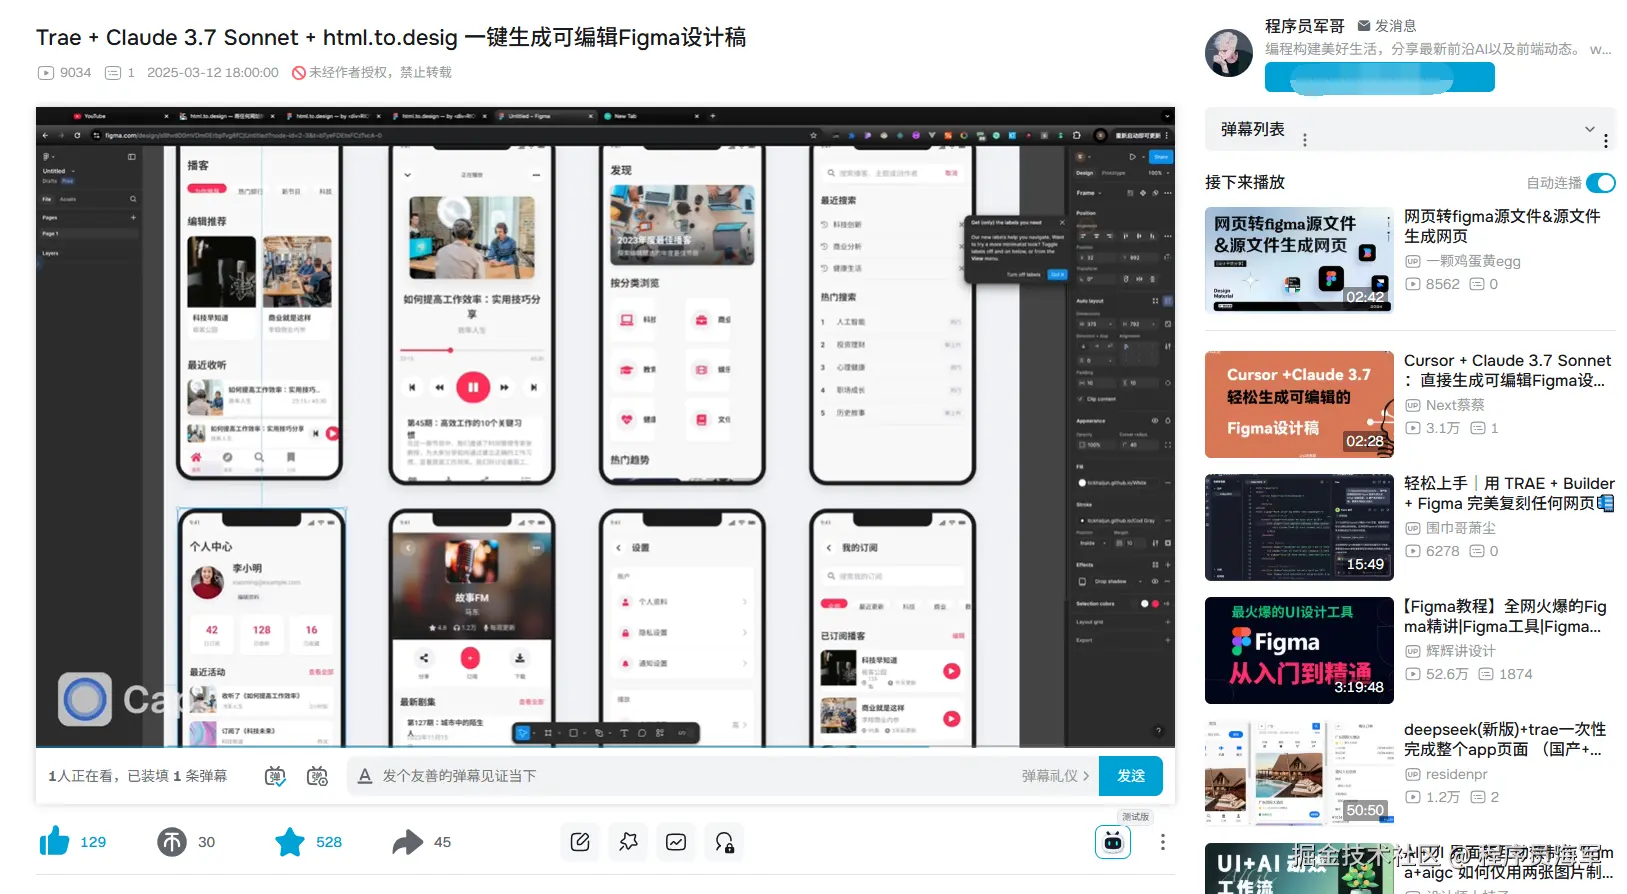The image size is (1627, 894).
Task: Open Cursor + Claude 3.7 video thumbnail
Action: point(1299,404)
